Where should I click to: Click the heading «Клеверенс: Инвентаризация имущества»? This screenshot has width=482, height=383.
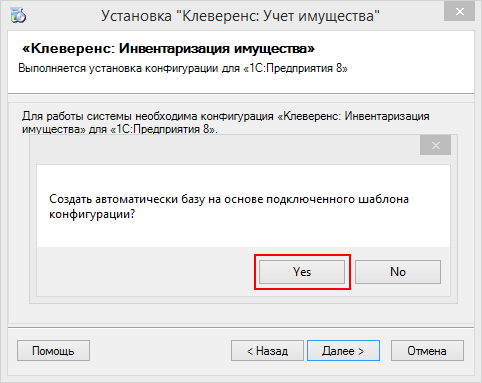coord(168,48)
